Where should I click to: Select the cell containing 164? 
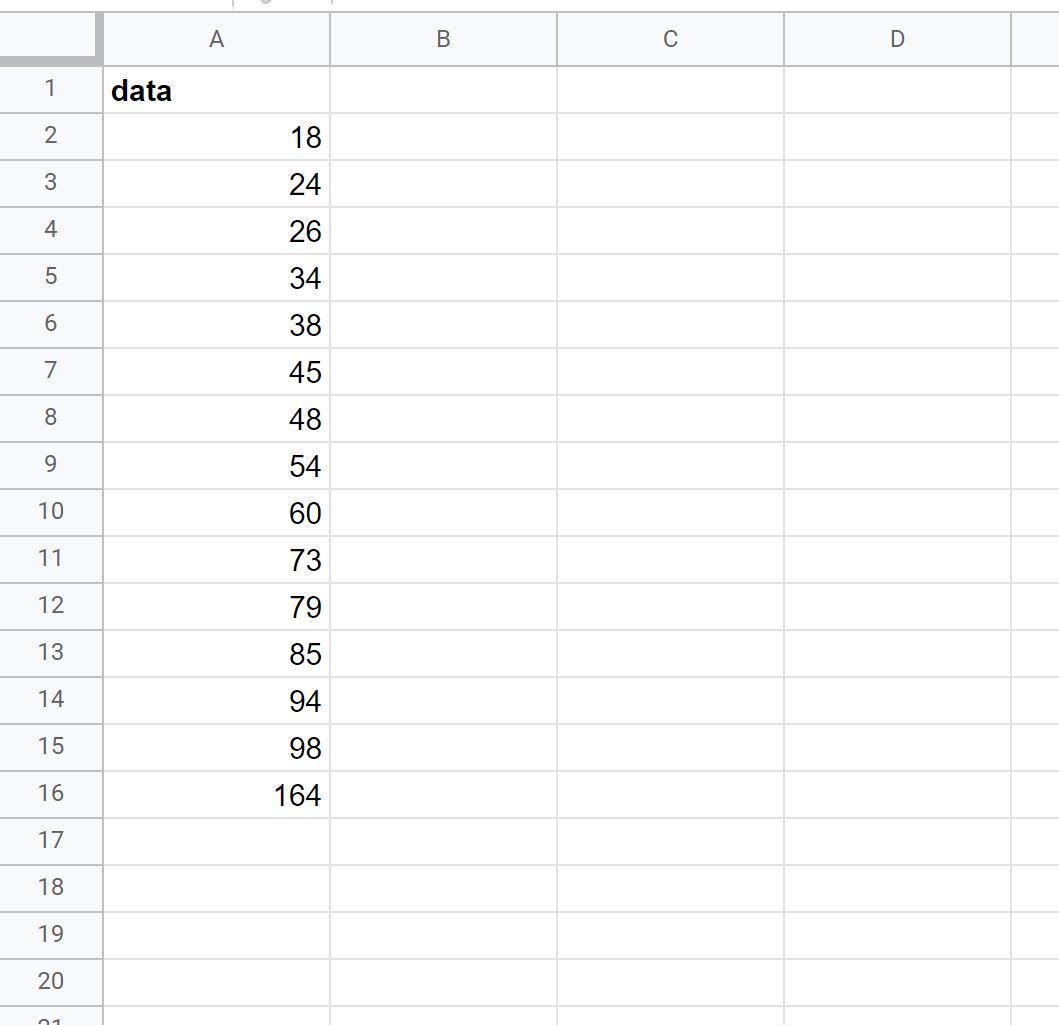[216, 794]
